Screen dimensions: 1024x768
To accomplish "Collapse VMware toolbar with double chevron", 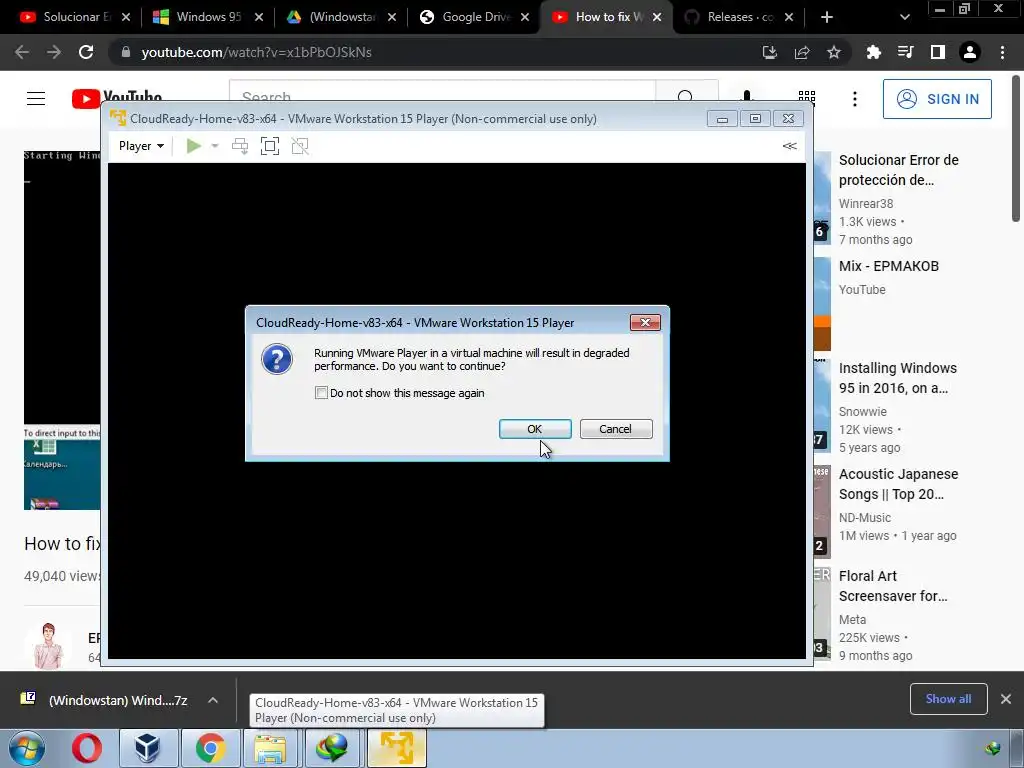I will tap(790, 146).
